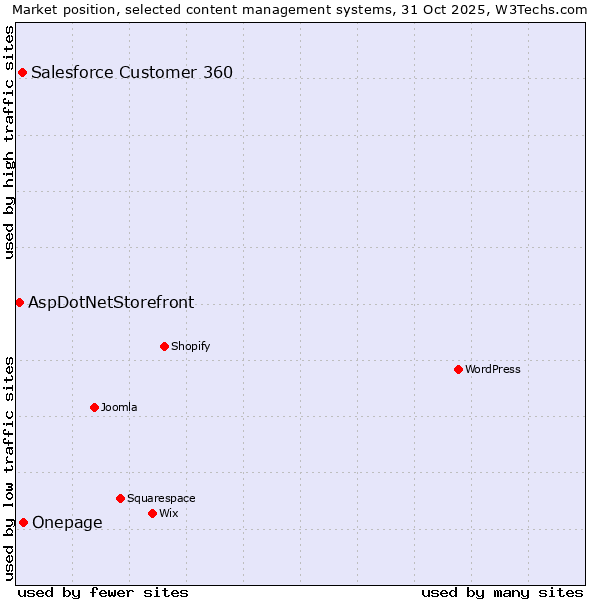600x600 pixels.
Task: Click the WordPress text label
Action: point(492,369)
